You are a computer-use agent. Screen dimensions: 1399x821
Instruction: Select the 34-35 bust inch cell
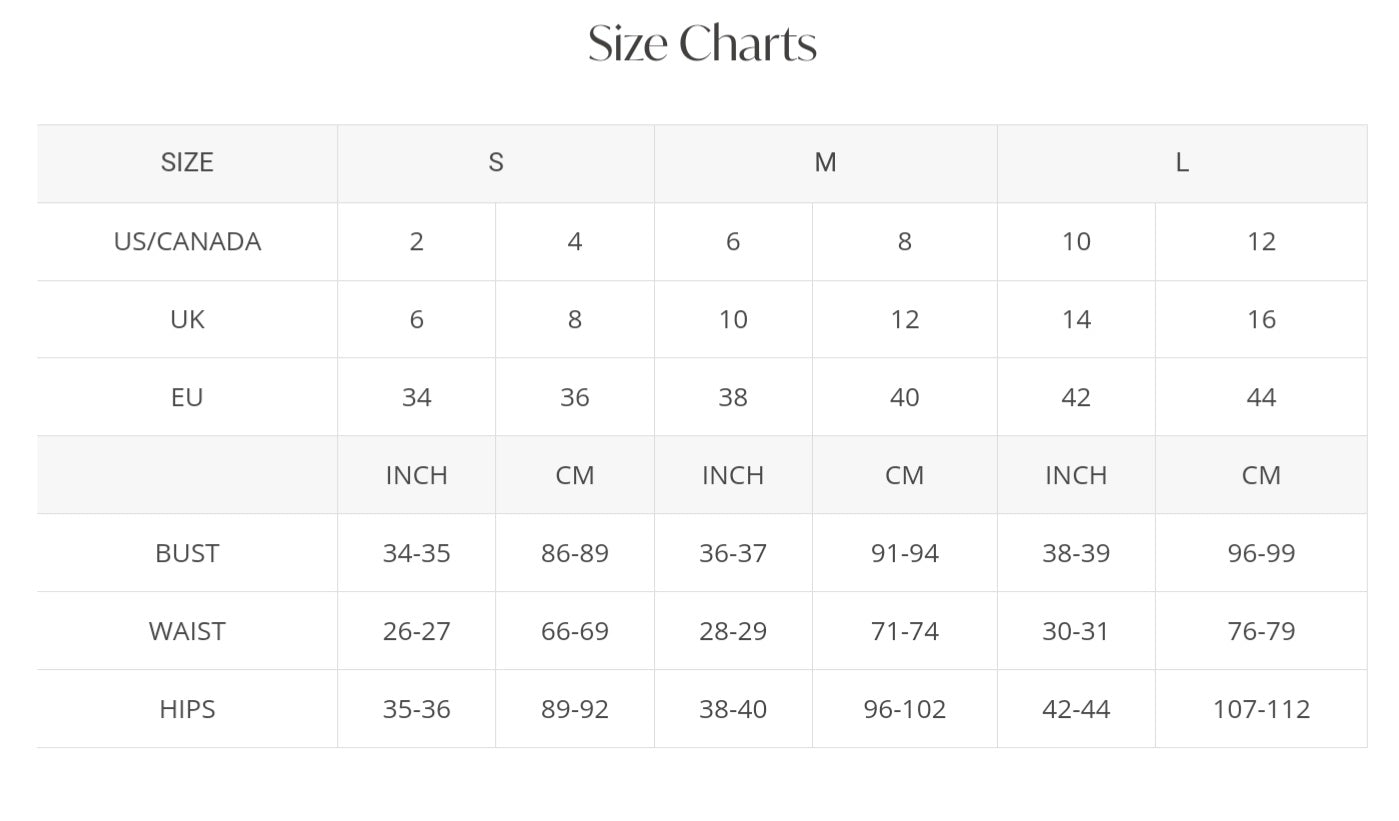[416, 553]
